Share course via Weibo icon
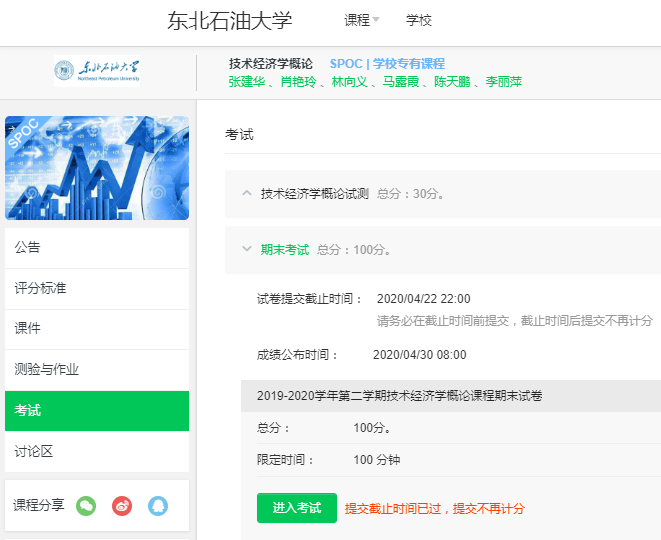The width and height of the screenshot is (661, 540). click(x=122, y=506)
